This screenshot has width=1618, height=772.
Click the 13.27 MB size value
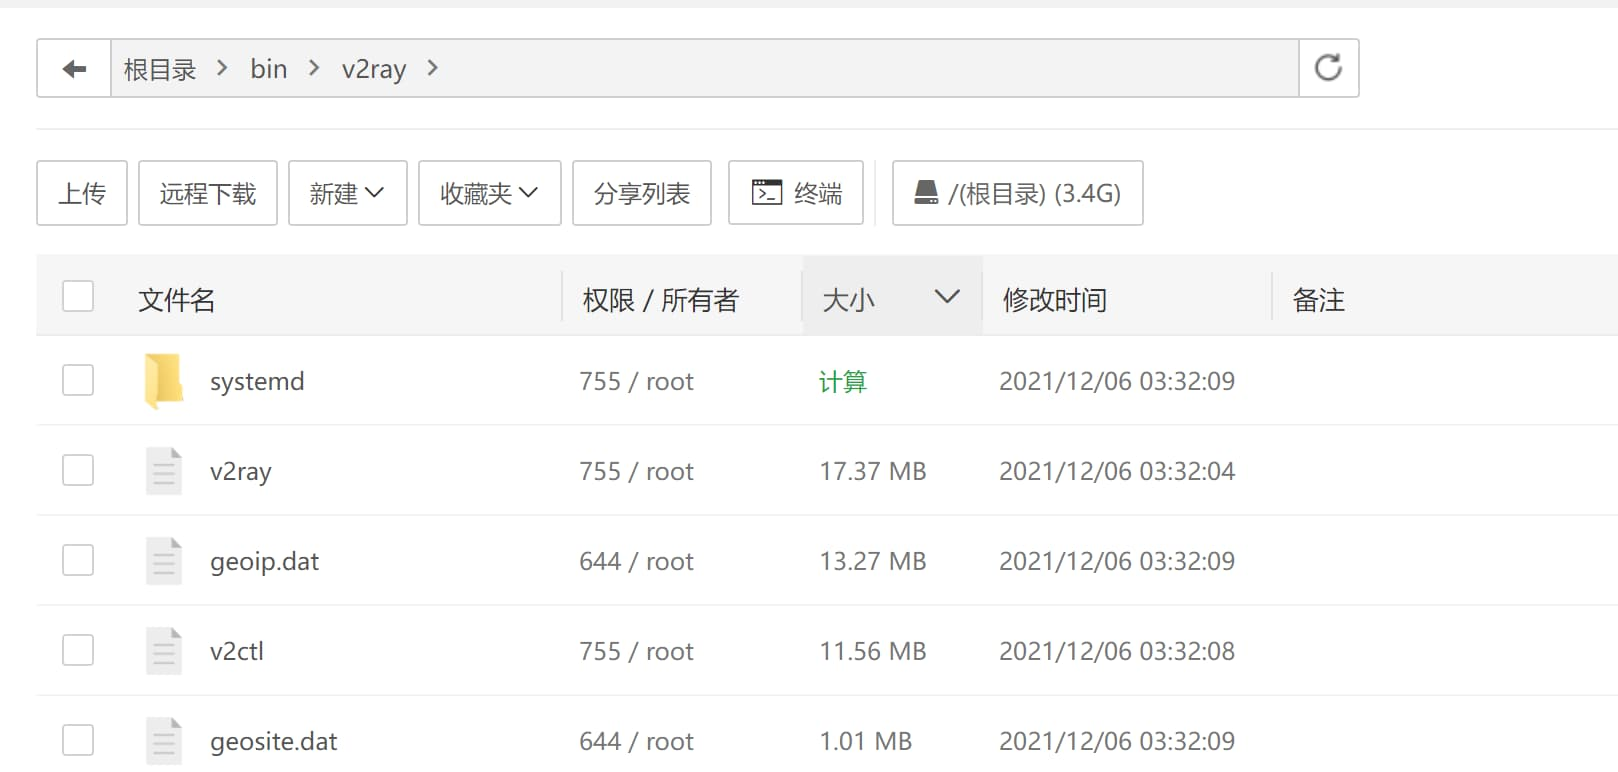873,561
